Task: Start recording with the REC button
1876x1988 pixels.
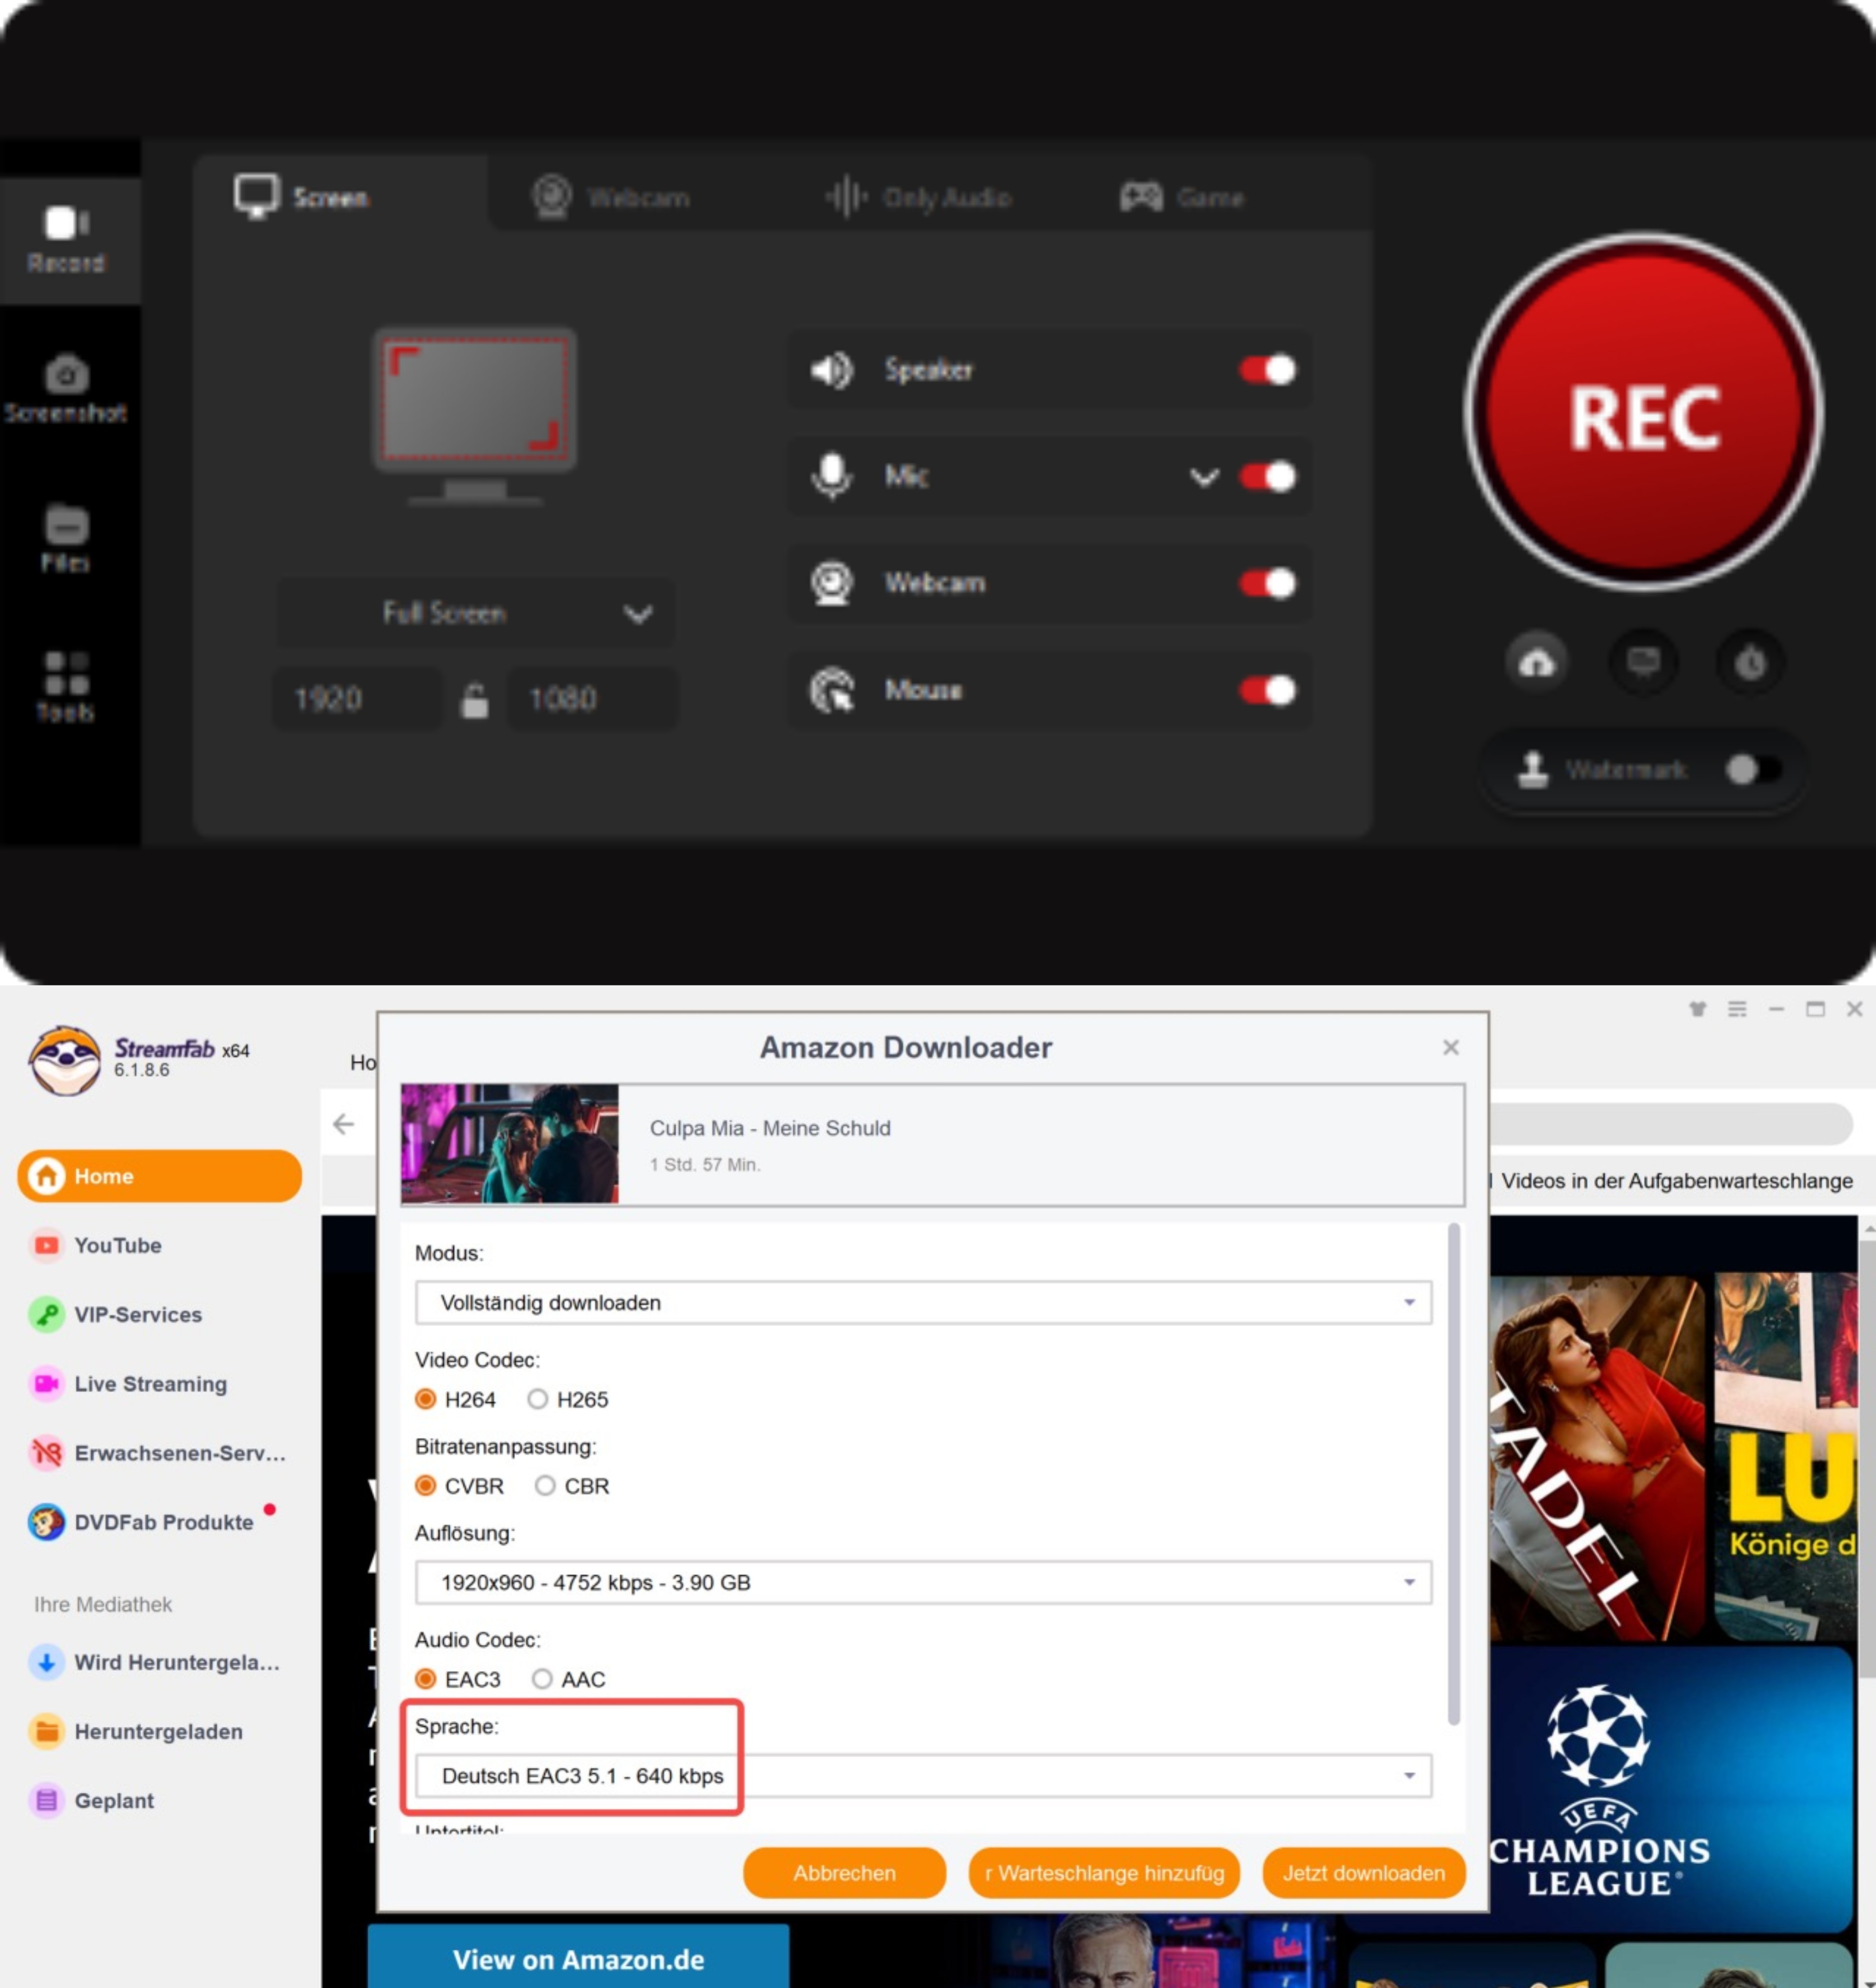Action: (x=1644, y=413)
